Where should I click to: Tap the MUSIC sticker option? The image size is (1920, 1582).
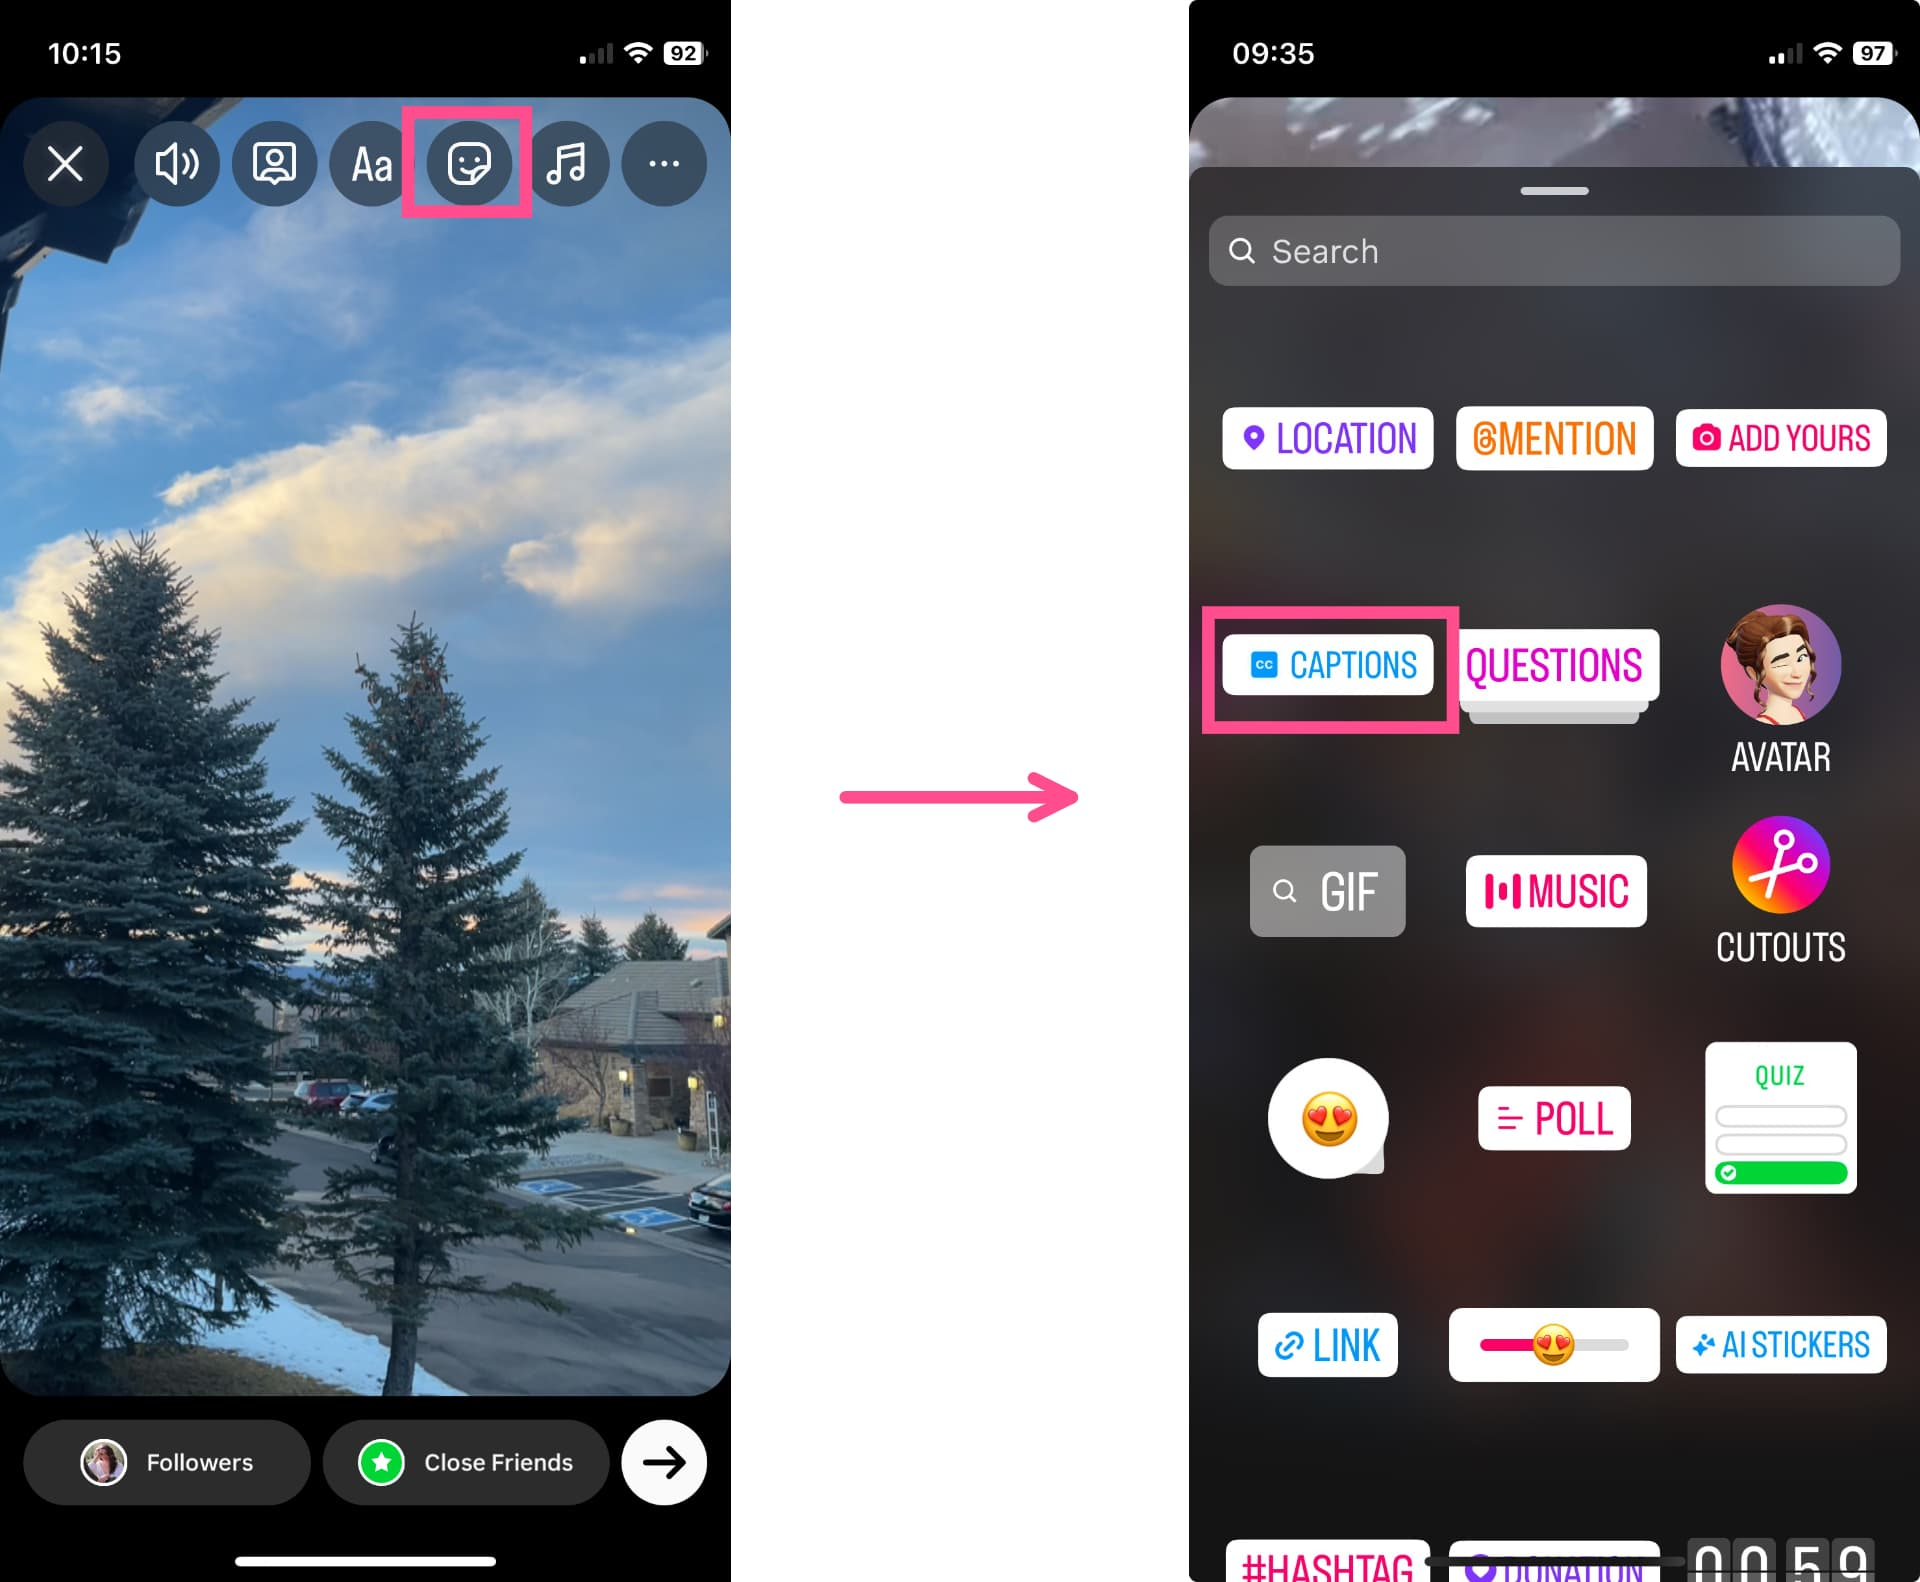coord(1553,891)
